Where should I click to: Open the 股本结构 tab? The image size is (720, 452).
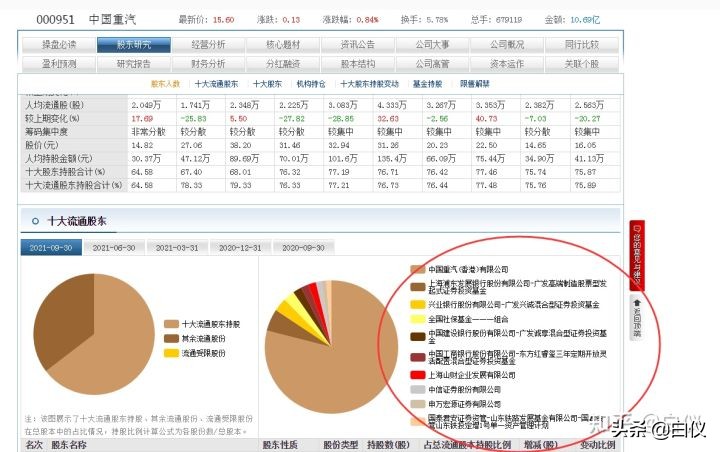358,64
